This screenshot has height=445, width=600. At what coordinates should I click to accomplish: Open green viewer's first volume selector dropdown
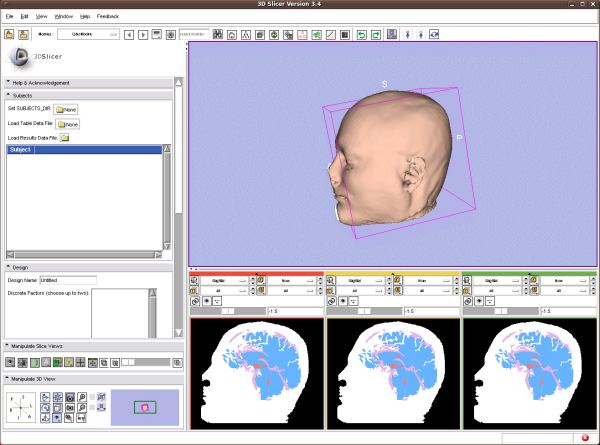[497, 281]
